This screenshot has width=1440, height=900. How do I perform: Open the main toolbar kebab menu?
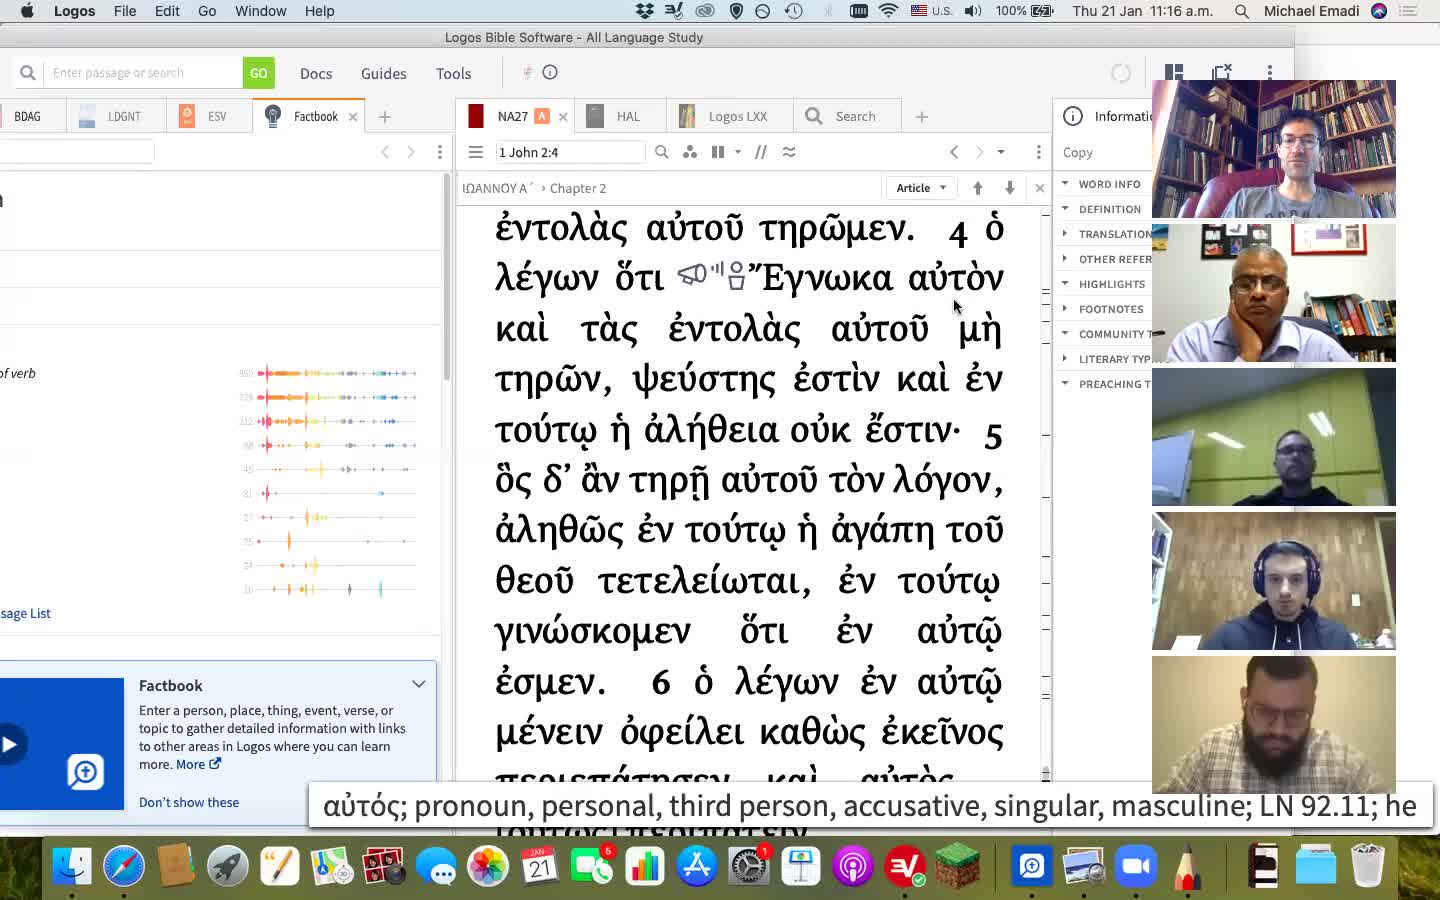tap(1270, 72)
